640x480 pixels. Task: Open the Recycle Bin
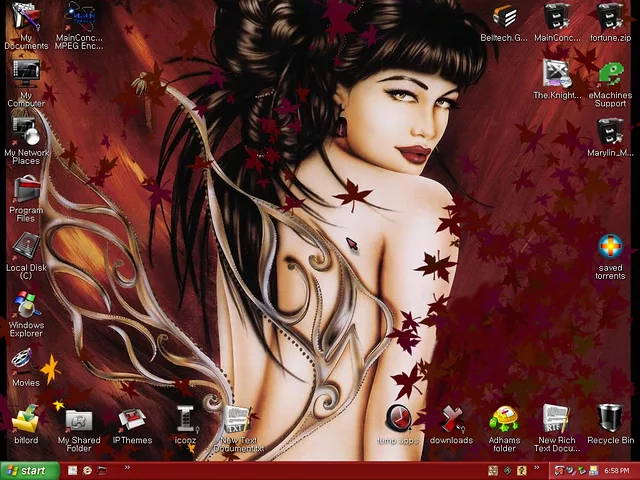[x=610, y=418]
